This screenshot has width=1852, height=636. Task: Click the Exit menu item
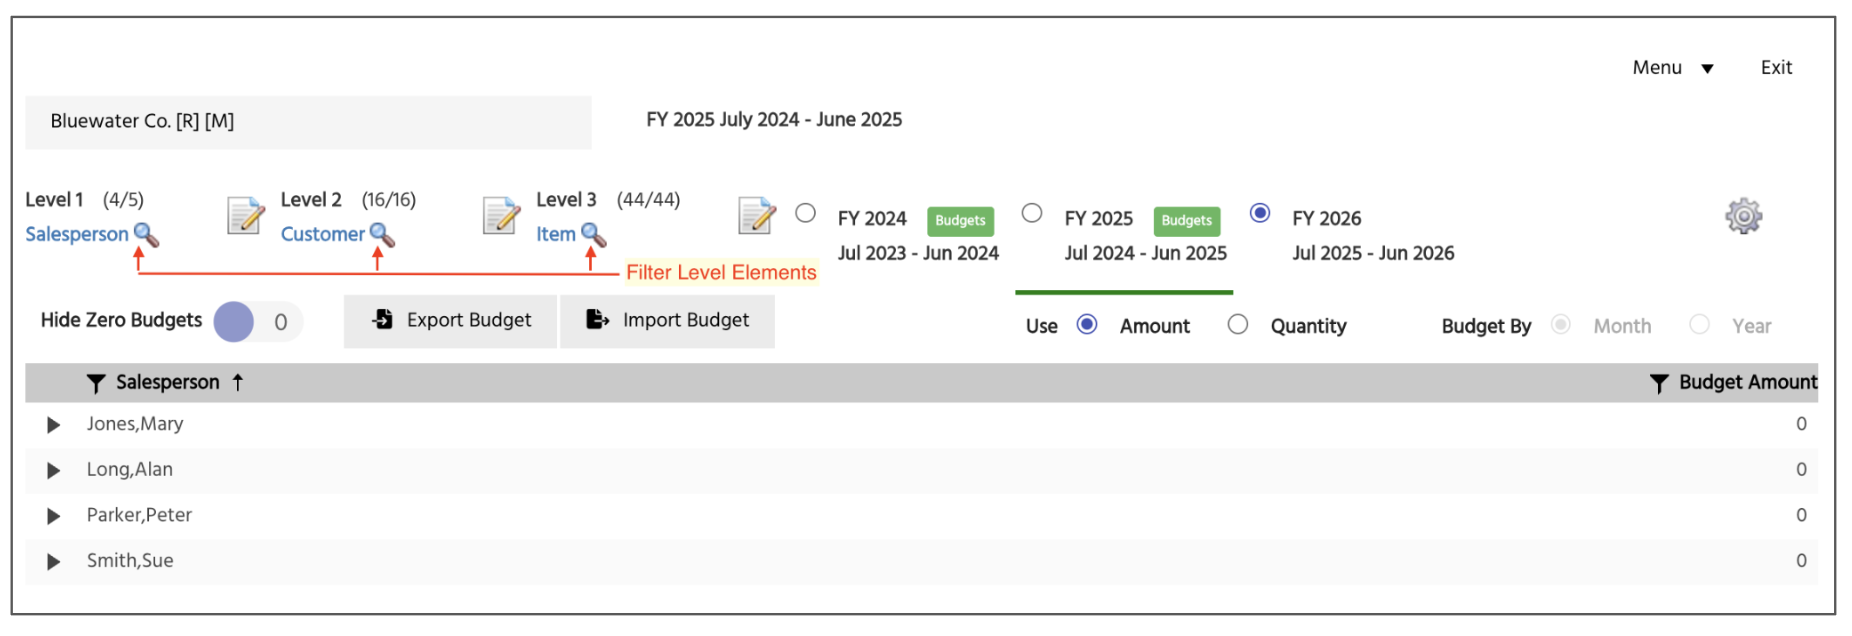click(x=1776, y=68)
